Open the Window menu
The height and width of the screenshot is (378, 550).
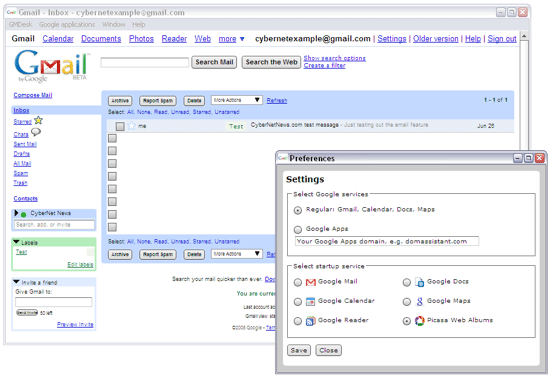coord(113,24)
